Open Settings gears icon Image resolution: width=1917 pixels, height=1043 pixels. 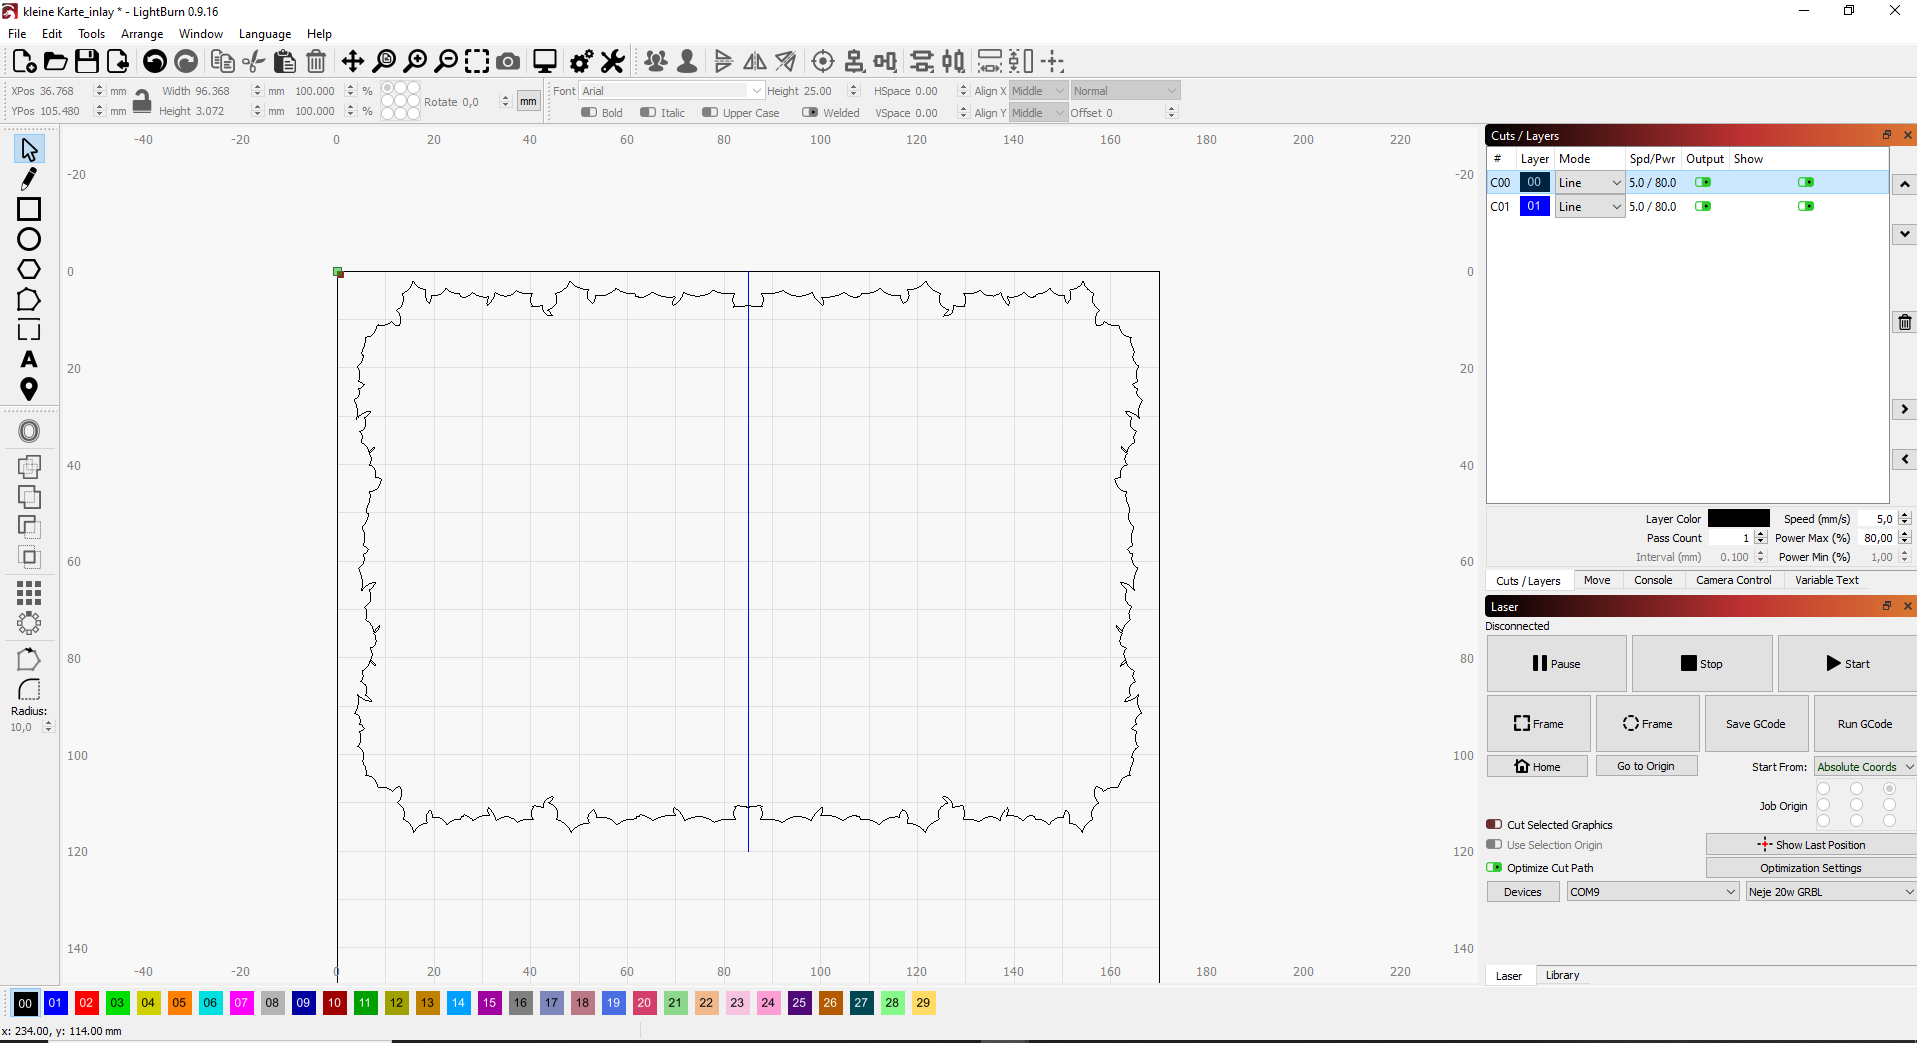(x=581, y=61)
